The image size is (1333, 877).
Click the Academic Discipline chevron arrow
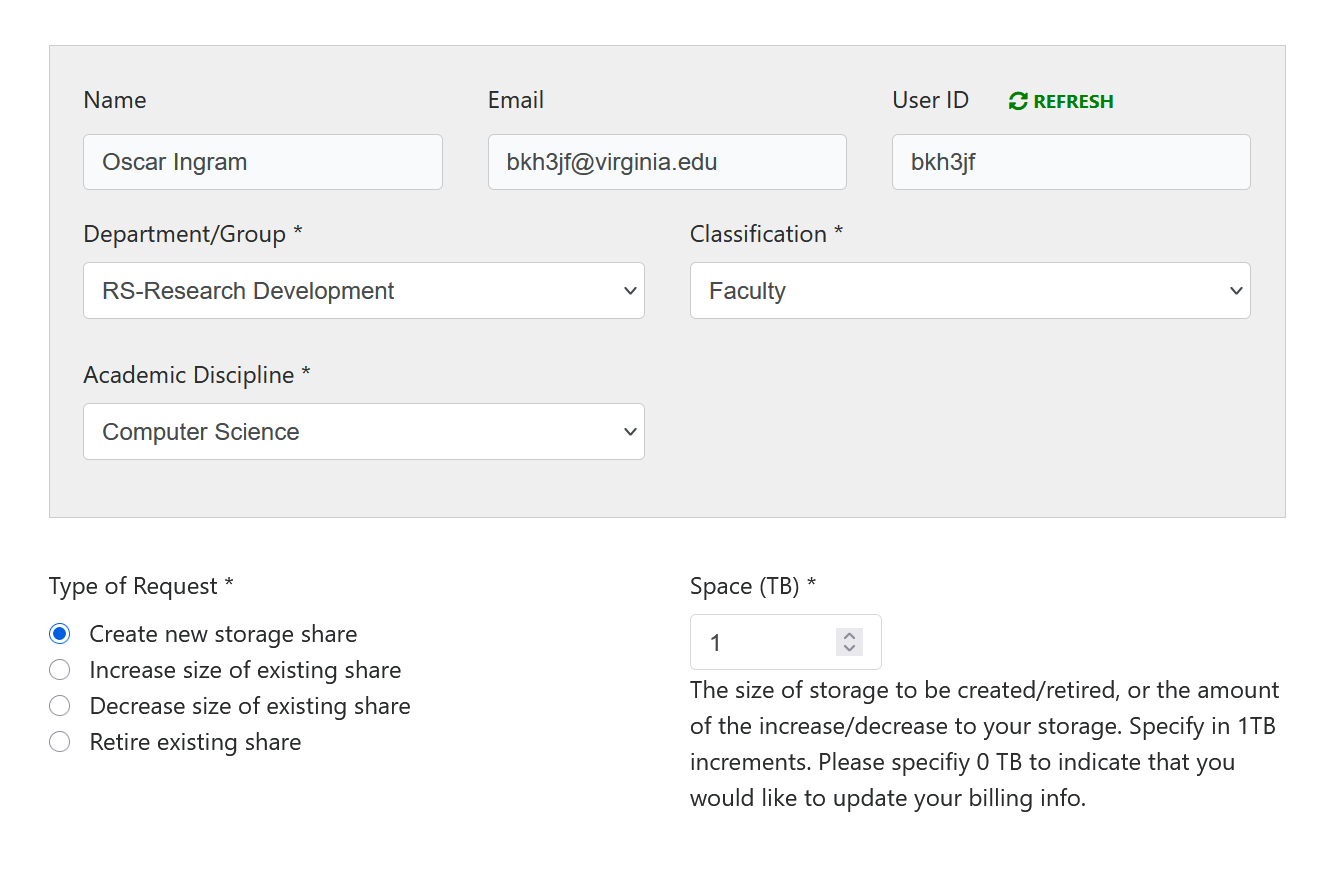(x=630, y=432)
